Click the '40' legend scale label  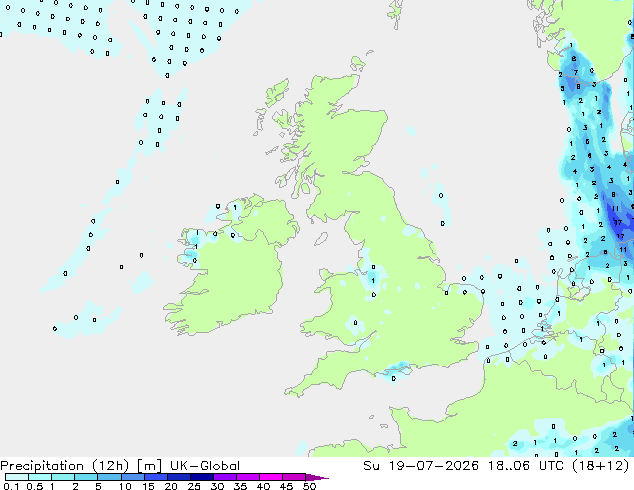[263, 486]
